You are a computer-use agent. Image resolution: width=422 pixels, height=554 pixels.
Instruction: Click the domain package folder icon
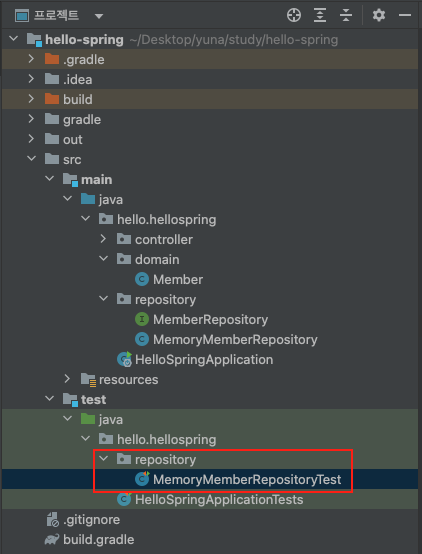tap(124, 259)
